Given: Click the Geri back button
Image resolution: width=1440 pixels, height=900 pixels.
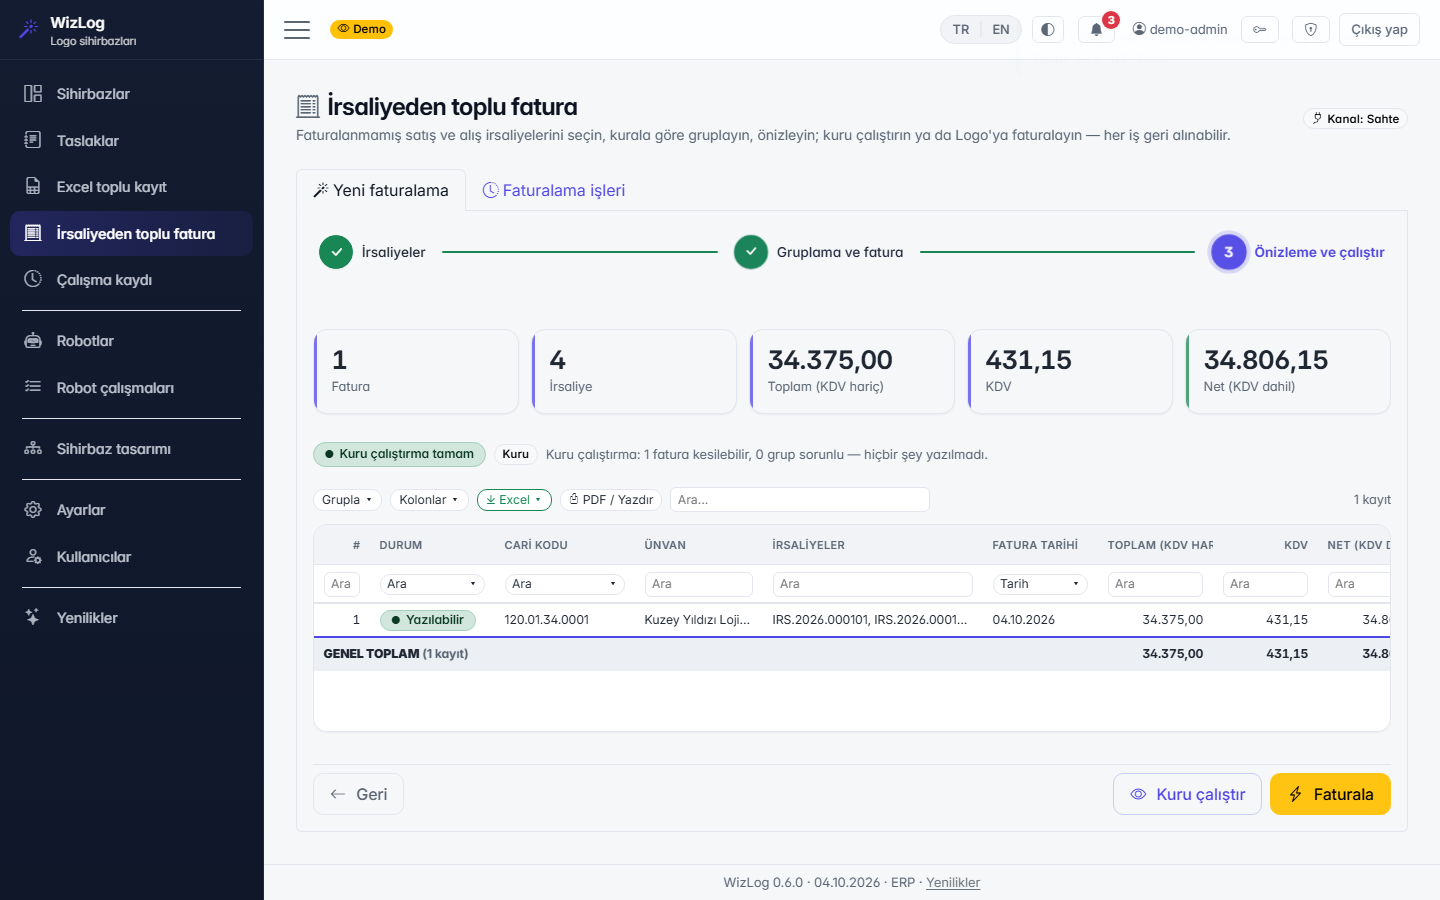Looking at the screenshot, I should pyautogui.click(x=358, y=794).
